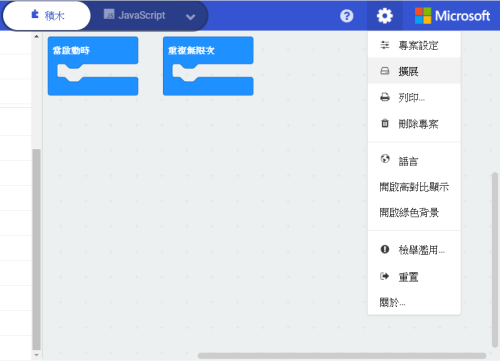Open 語言 language menu item
The image size is (500, 362).
414,161
